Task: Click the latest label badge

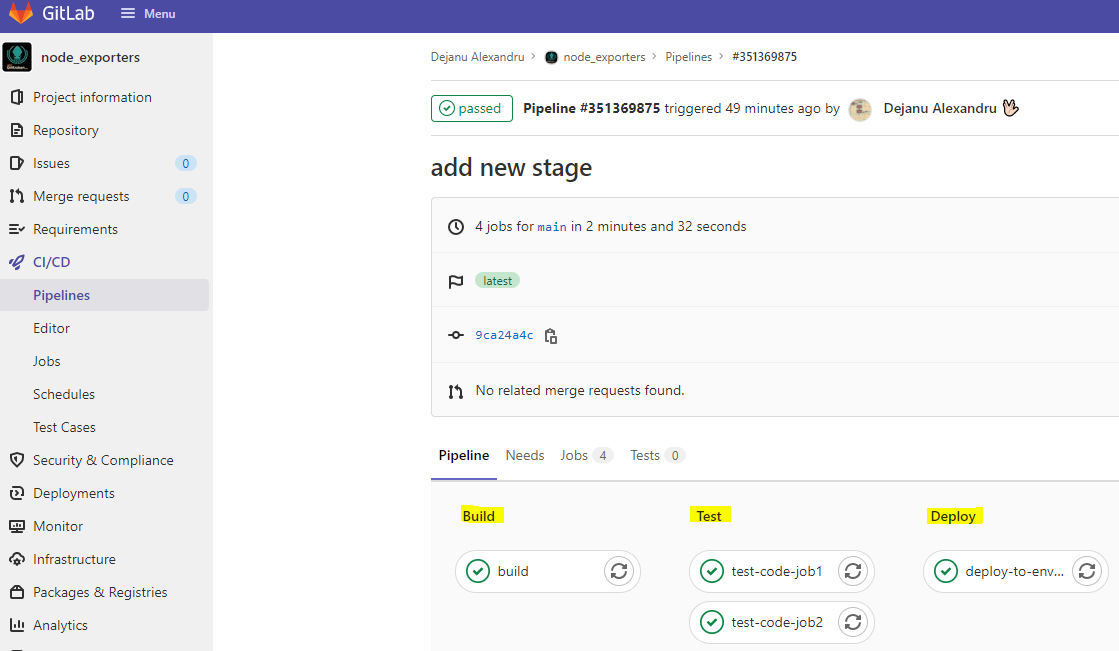Action: 497,281
